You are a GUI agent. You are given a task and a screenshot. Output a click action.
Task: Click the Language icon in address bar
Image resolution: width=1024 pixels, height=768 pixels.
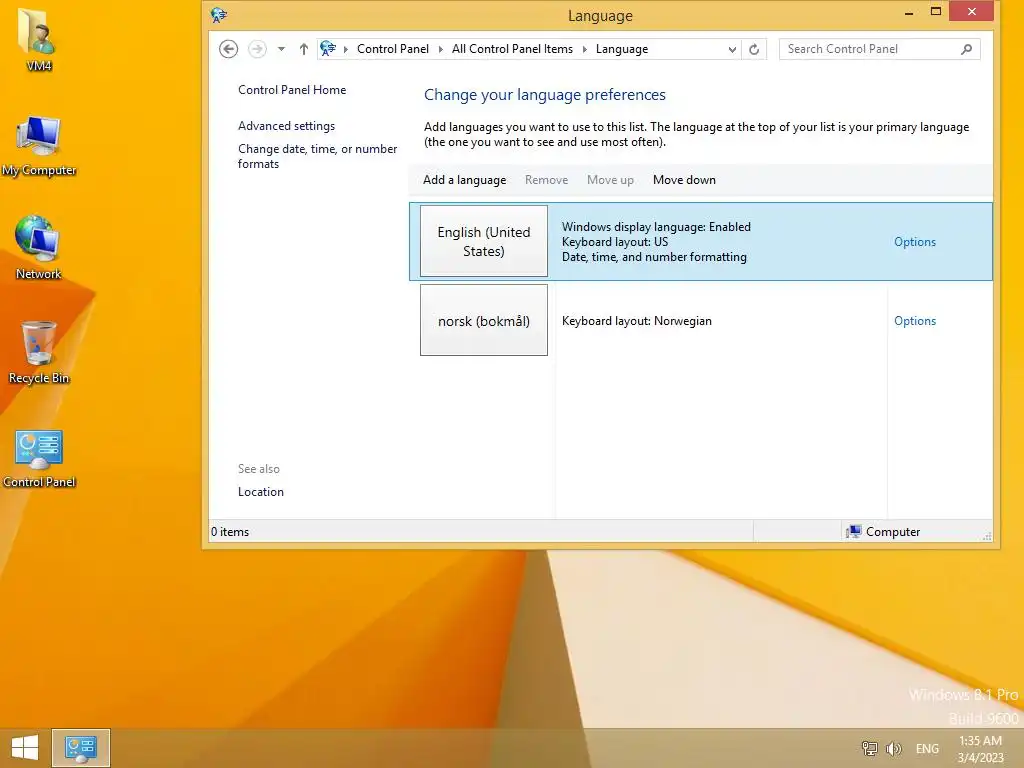pyautogui.click(x=328, y=48)
